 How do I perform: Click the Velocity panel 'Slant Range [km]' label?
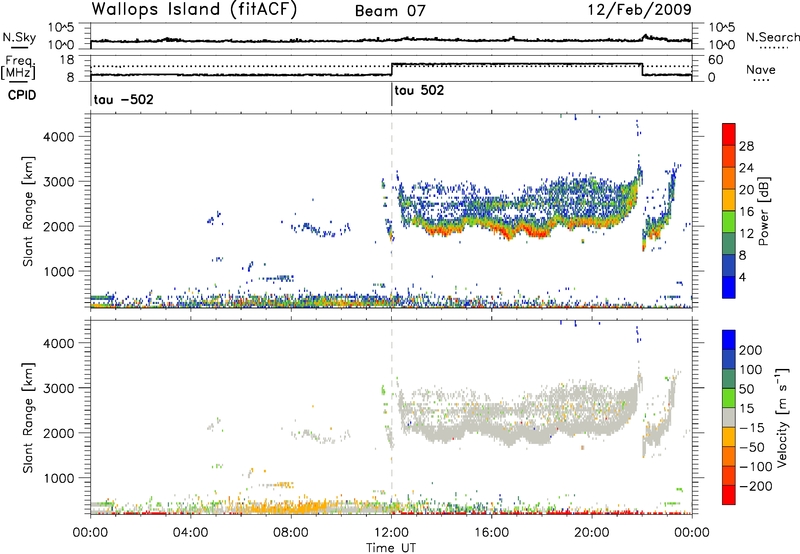(x=28, y=418)
